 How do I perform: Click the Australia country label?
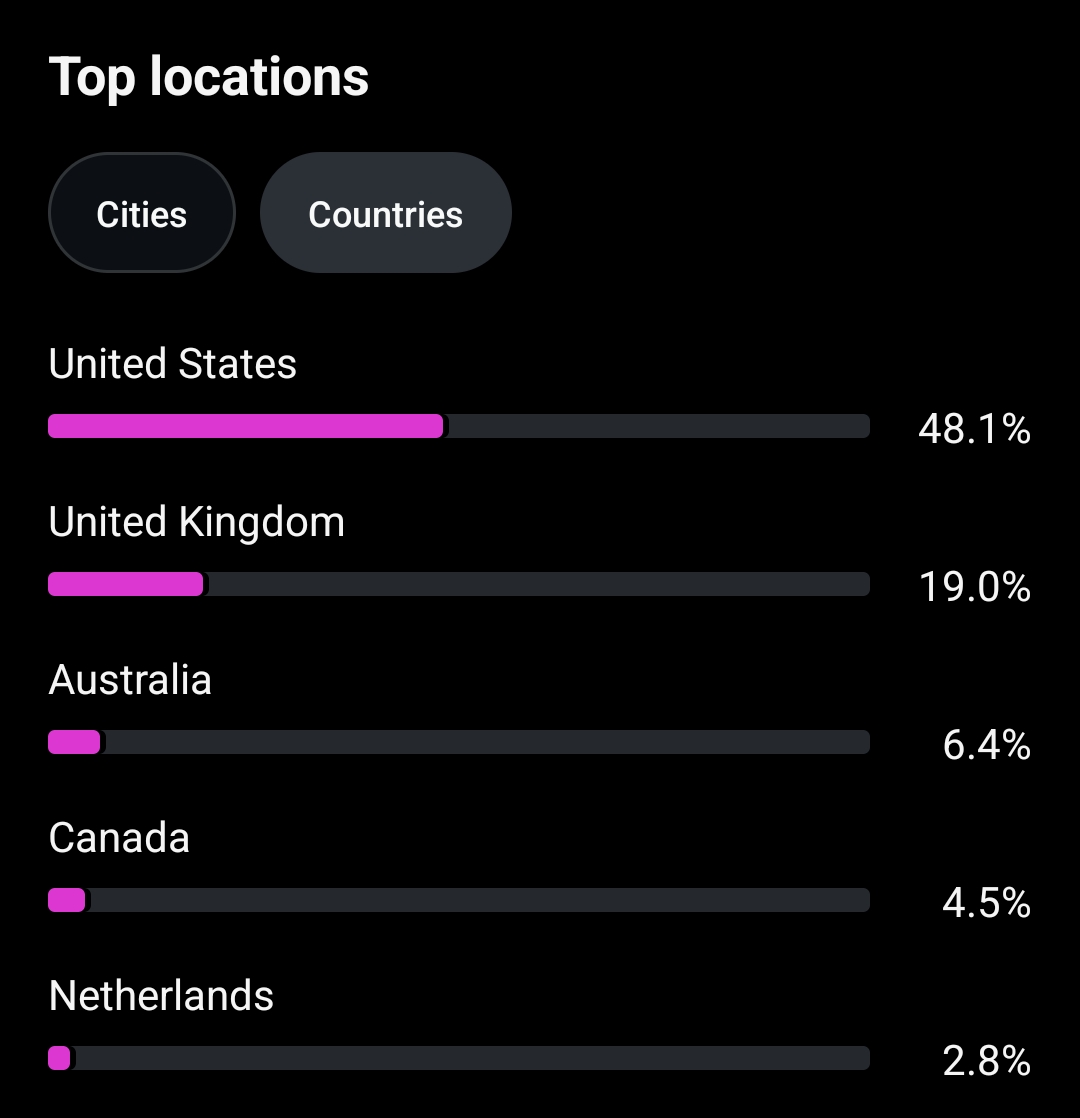point(130,680)
